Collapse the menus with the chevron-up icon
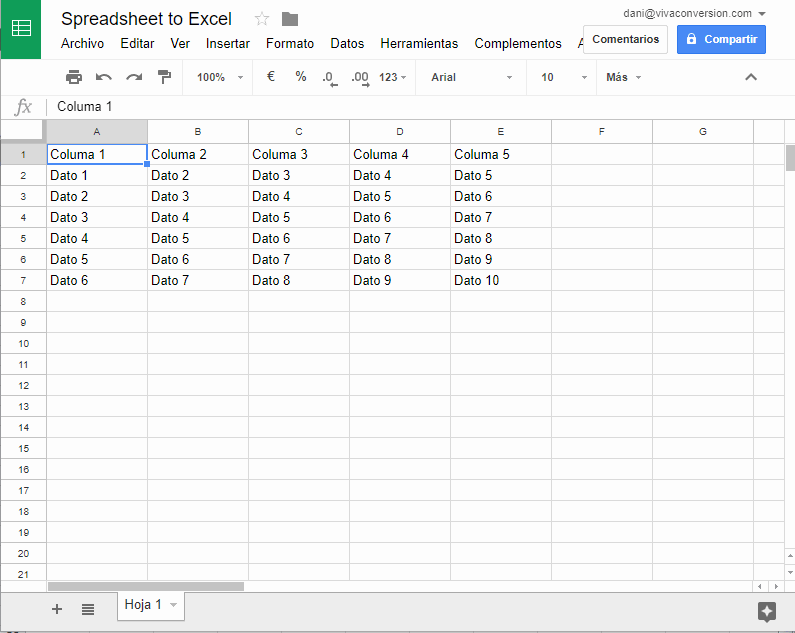Image resolution: width=795 pixels, height=633 pixels. point(750,77)
